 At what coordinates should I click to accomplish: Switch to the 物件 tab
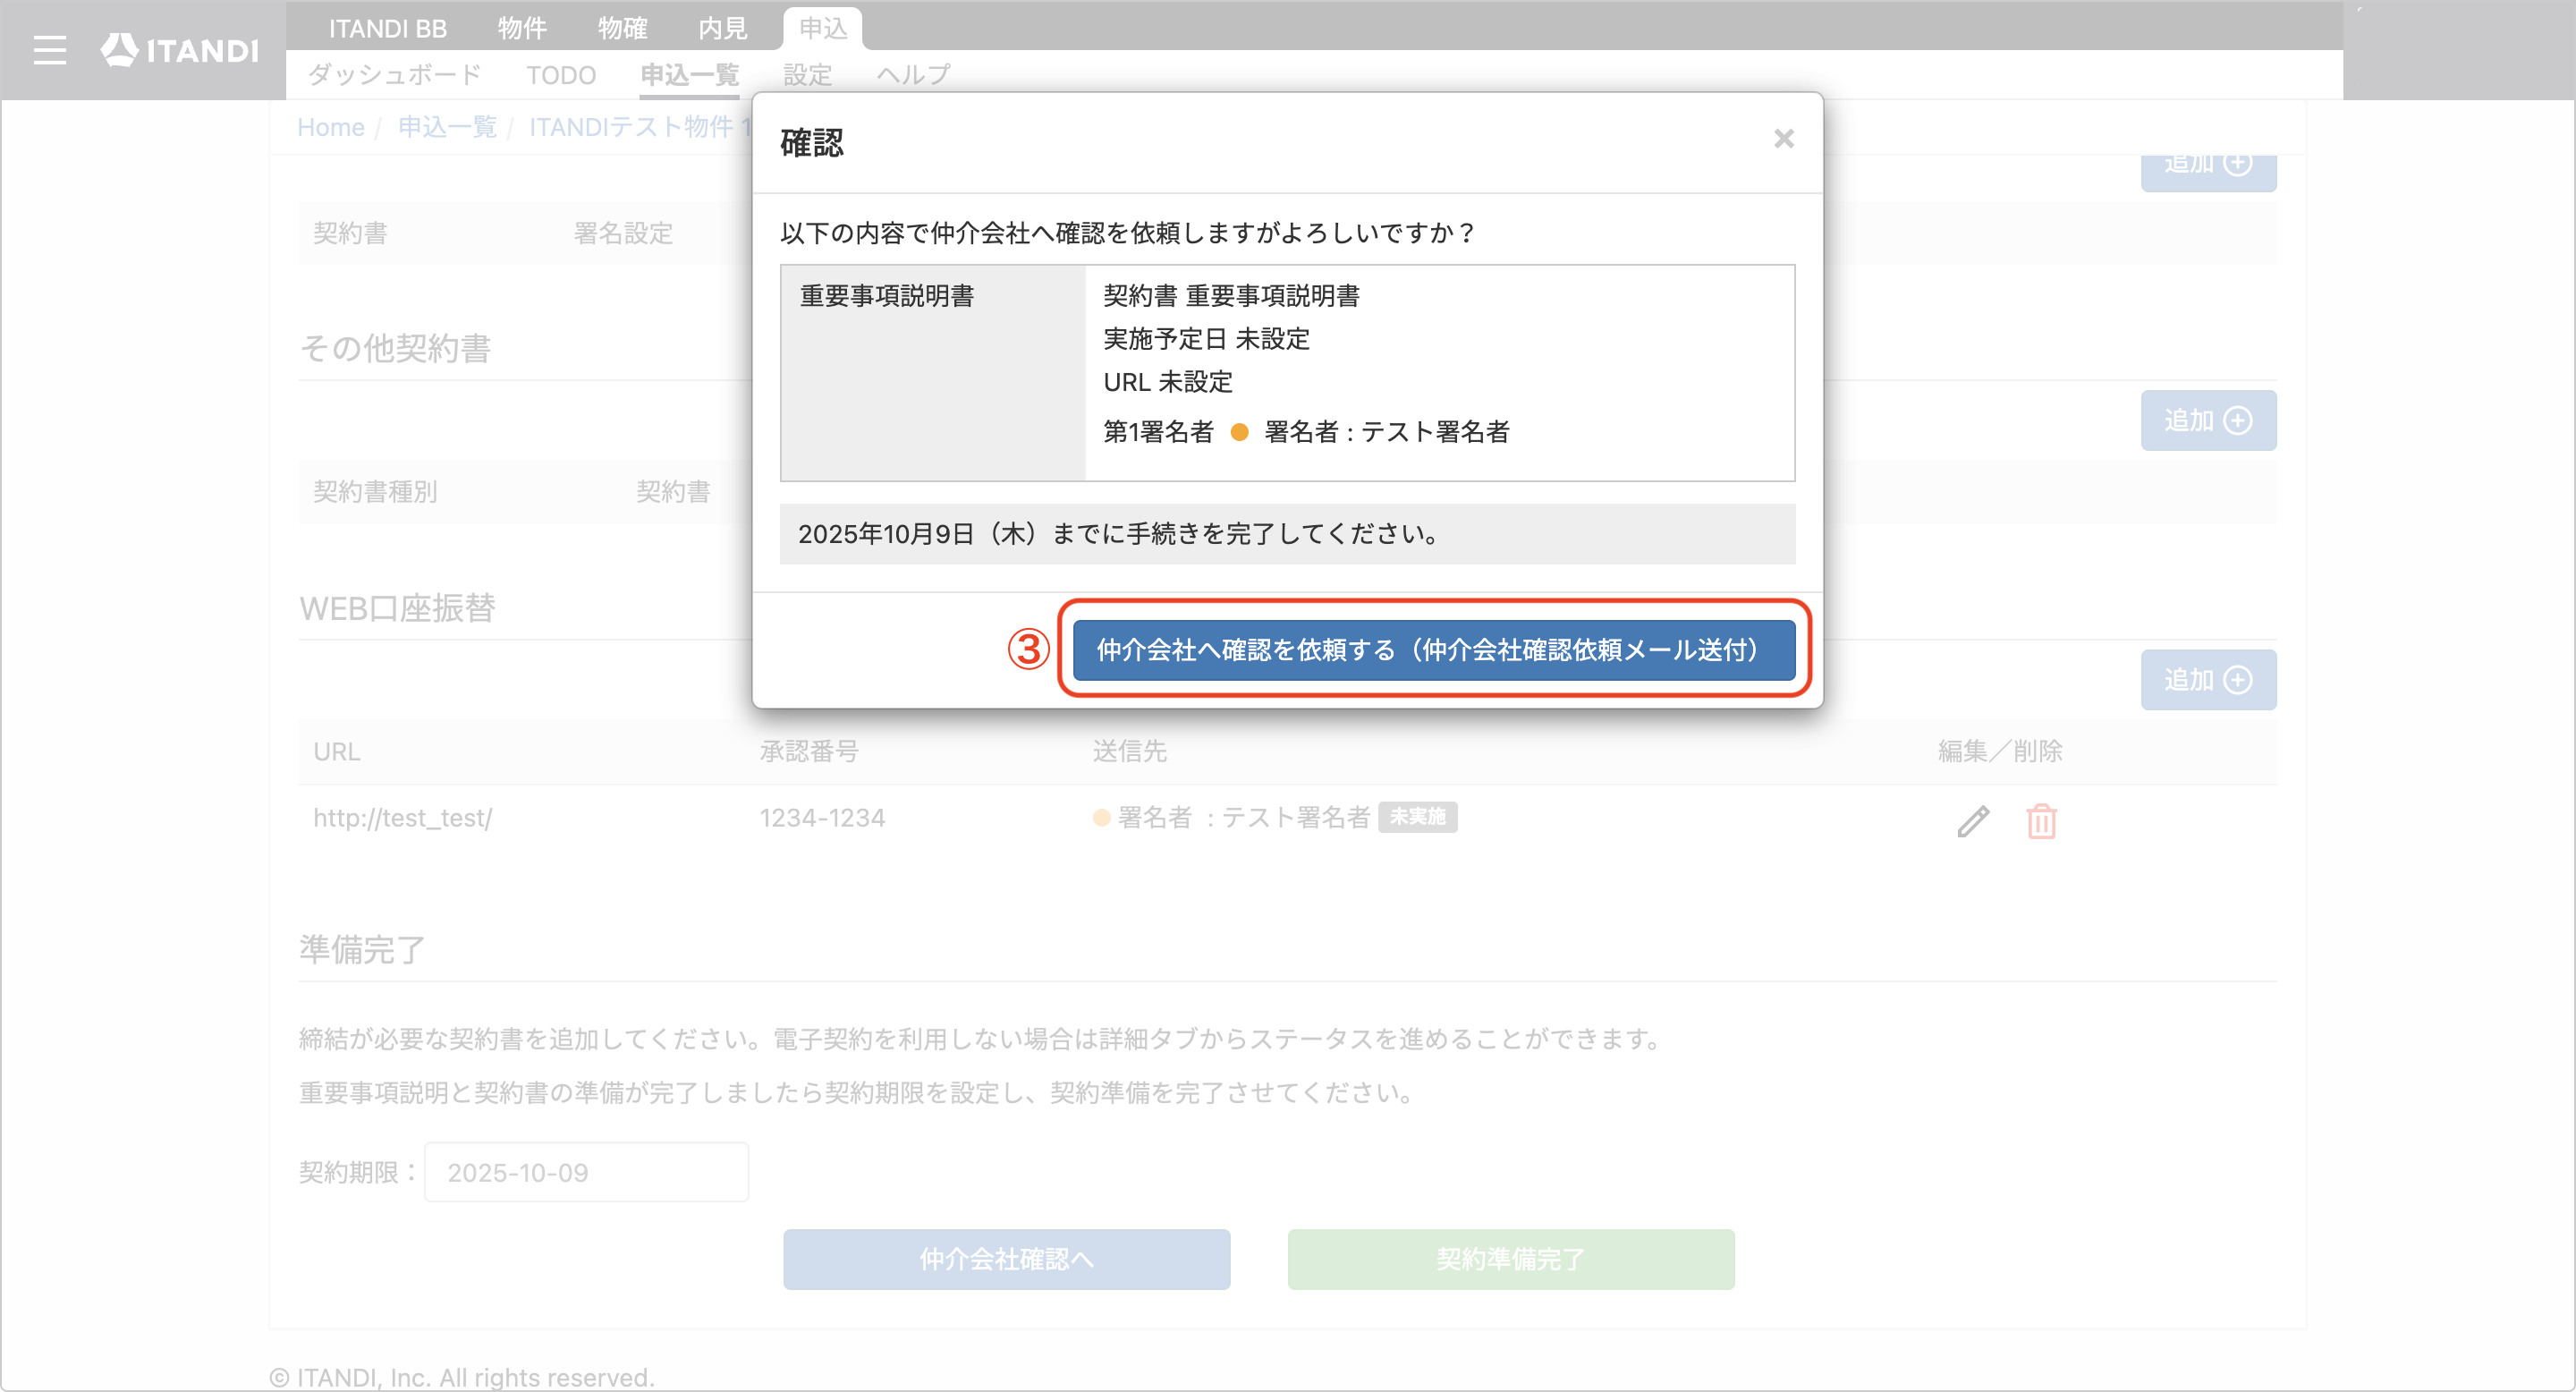(522, 28)
